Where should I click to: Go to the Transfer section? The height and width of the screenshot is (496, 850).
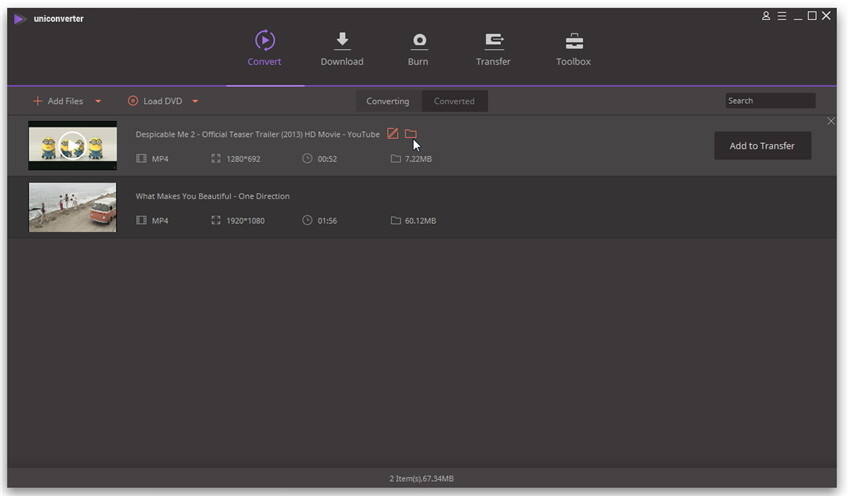pos(493,49)
